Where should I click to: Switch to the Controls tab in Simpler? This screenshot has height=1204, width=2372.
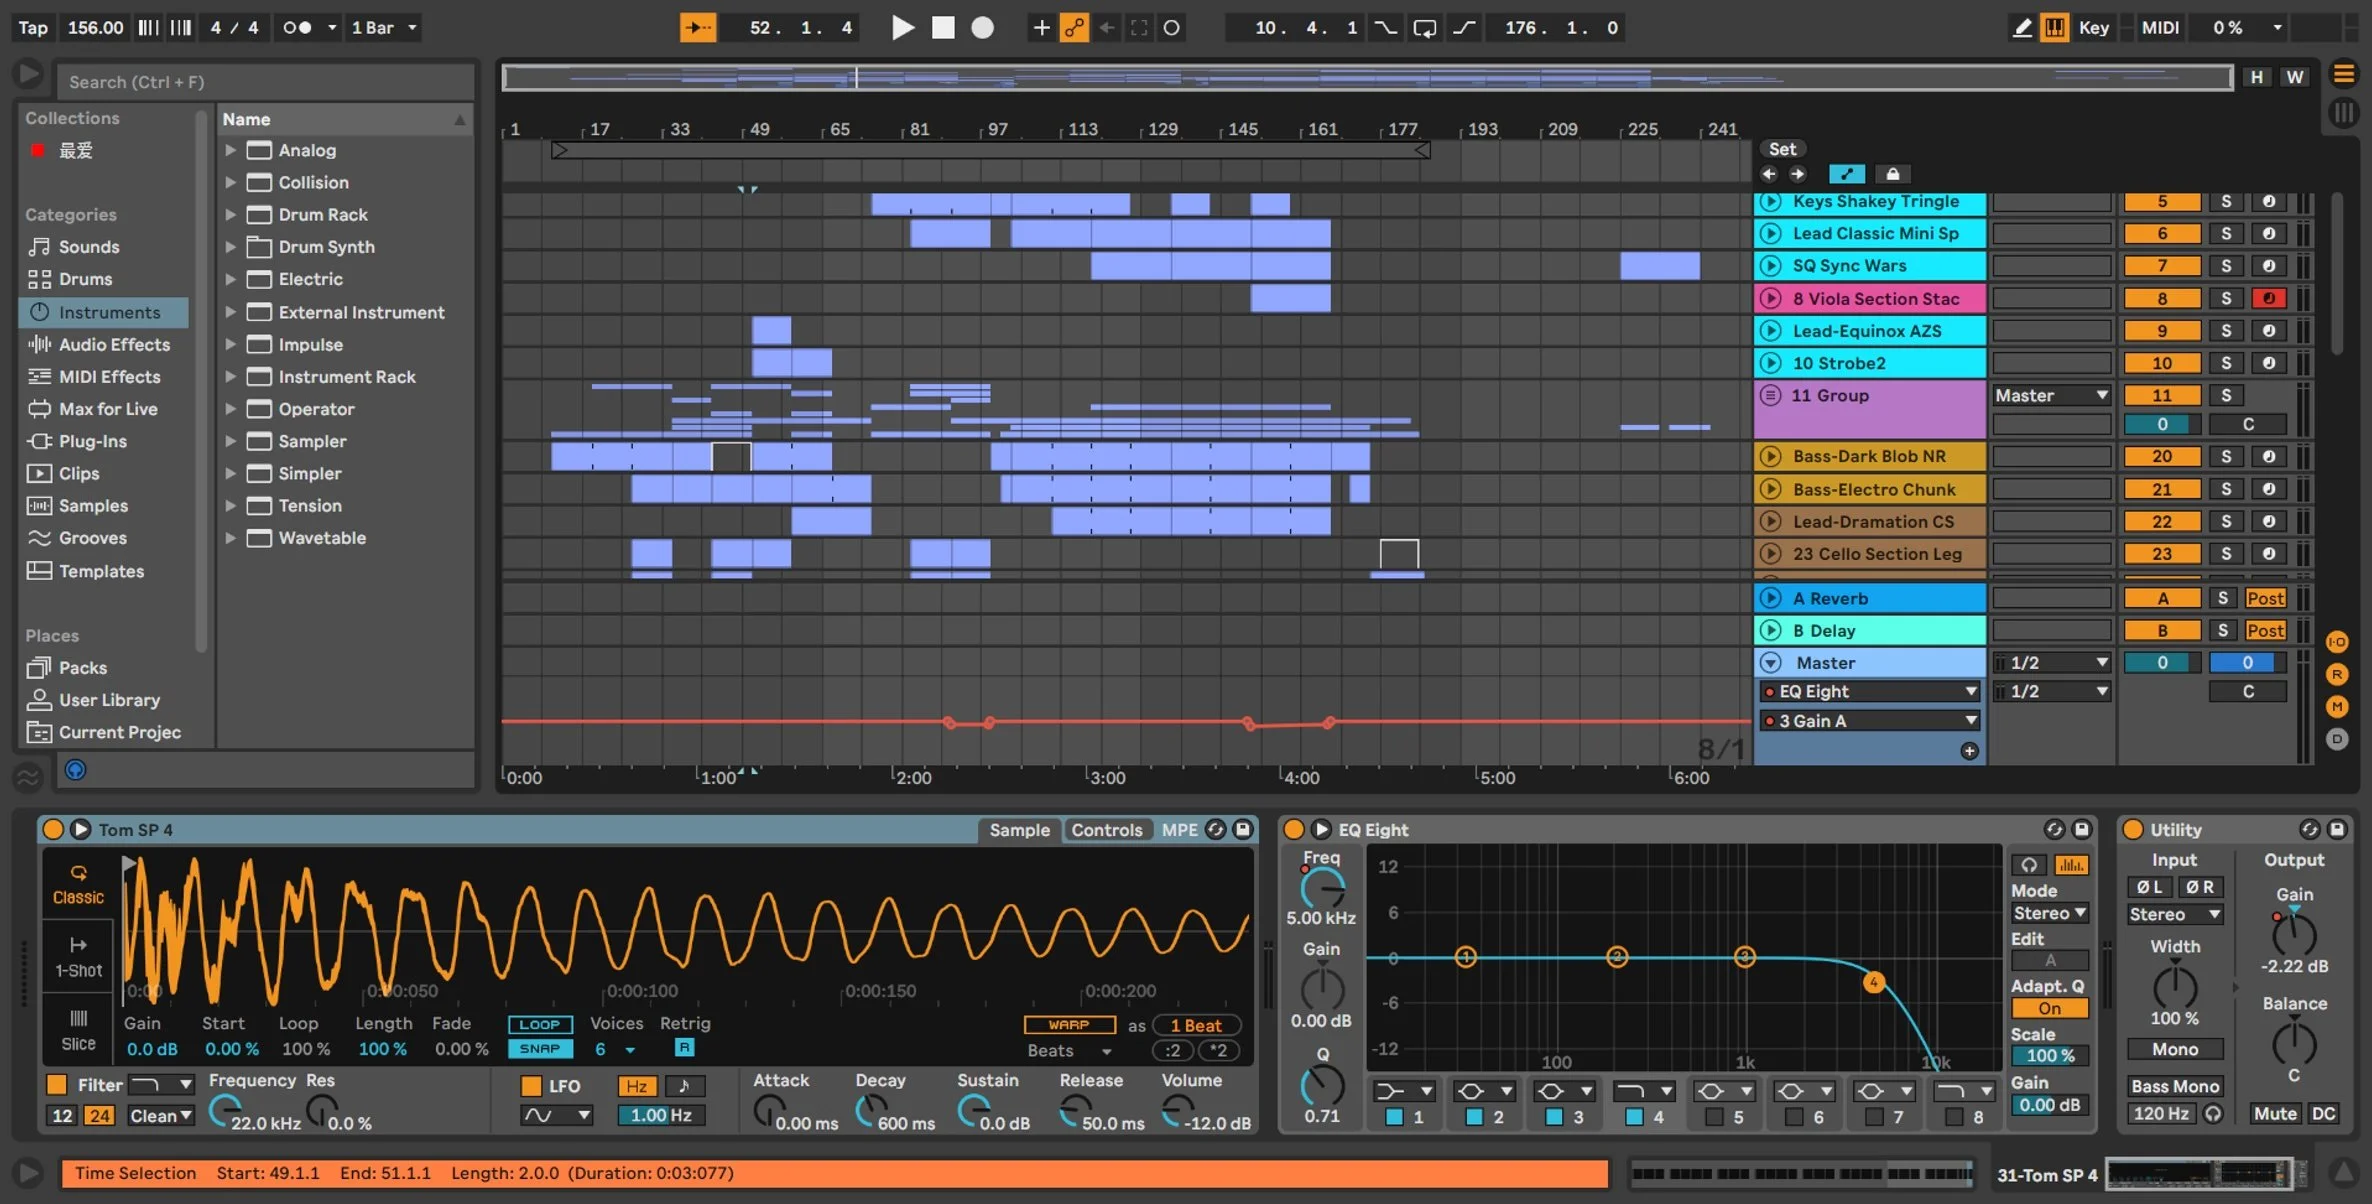(x=1106, y=829)
